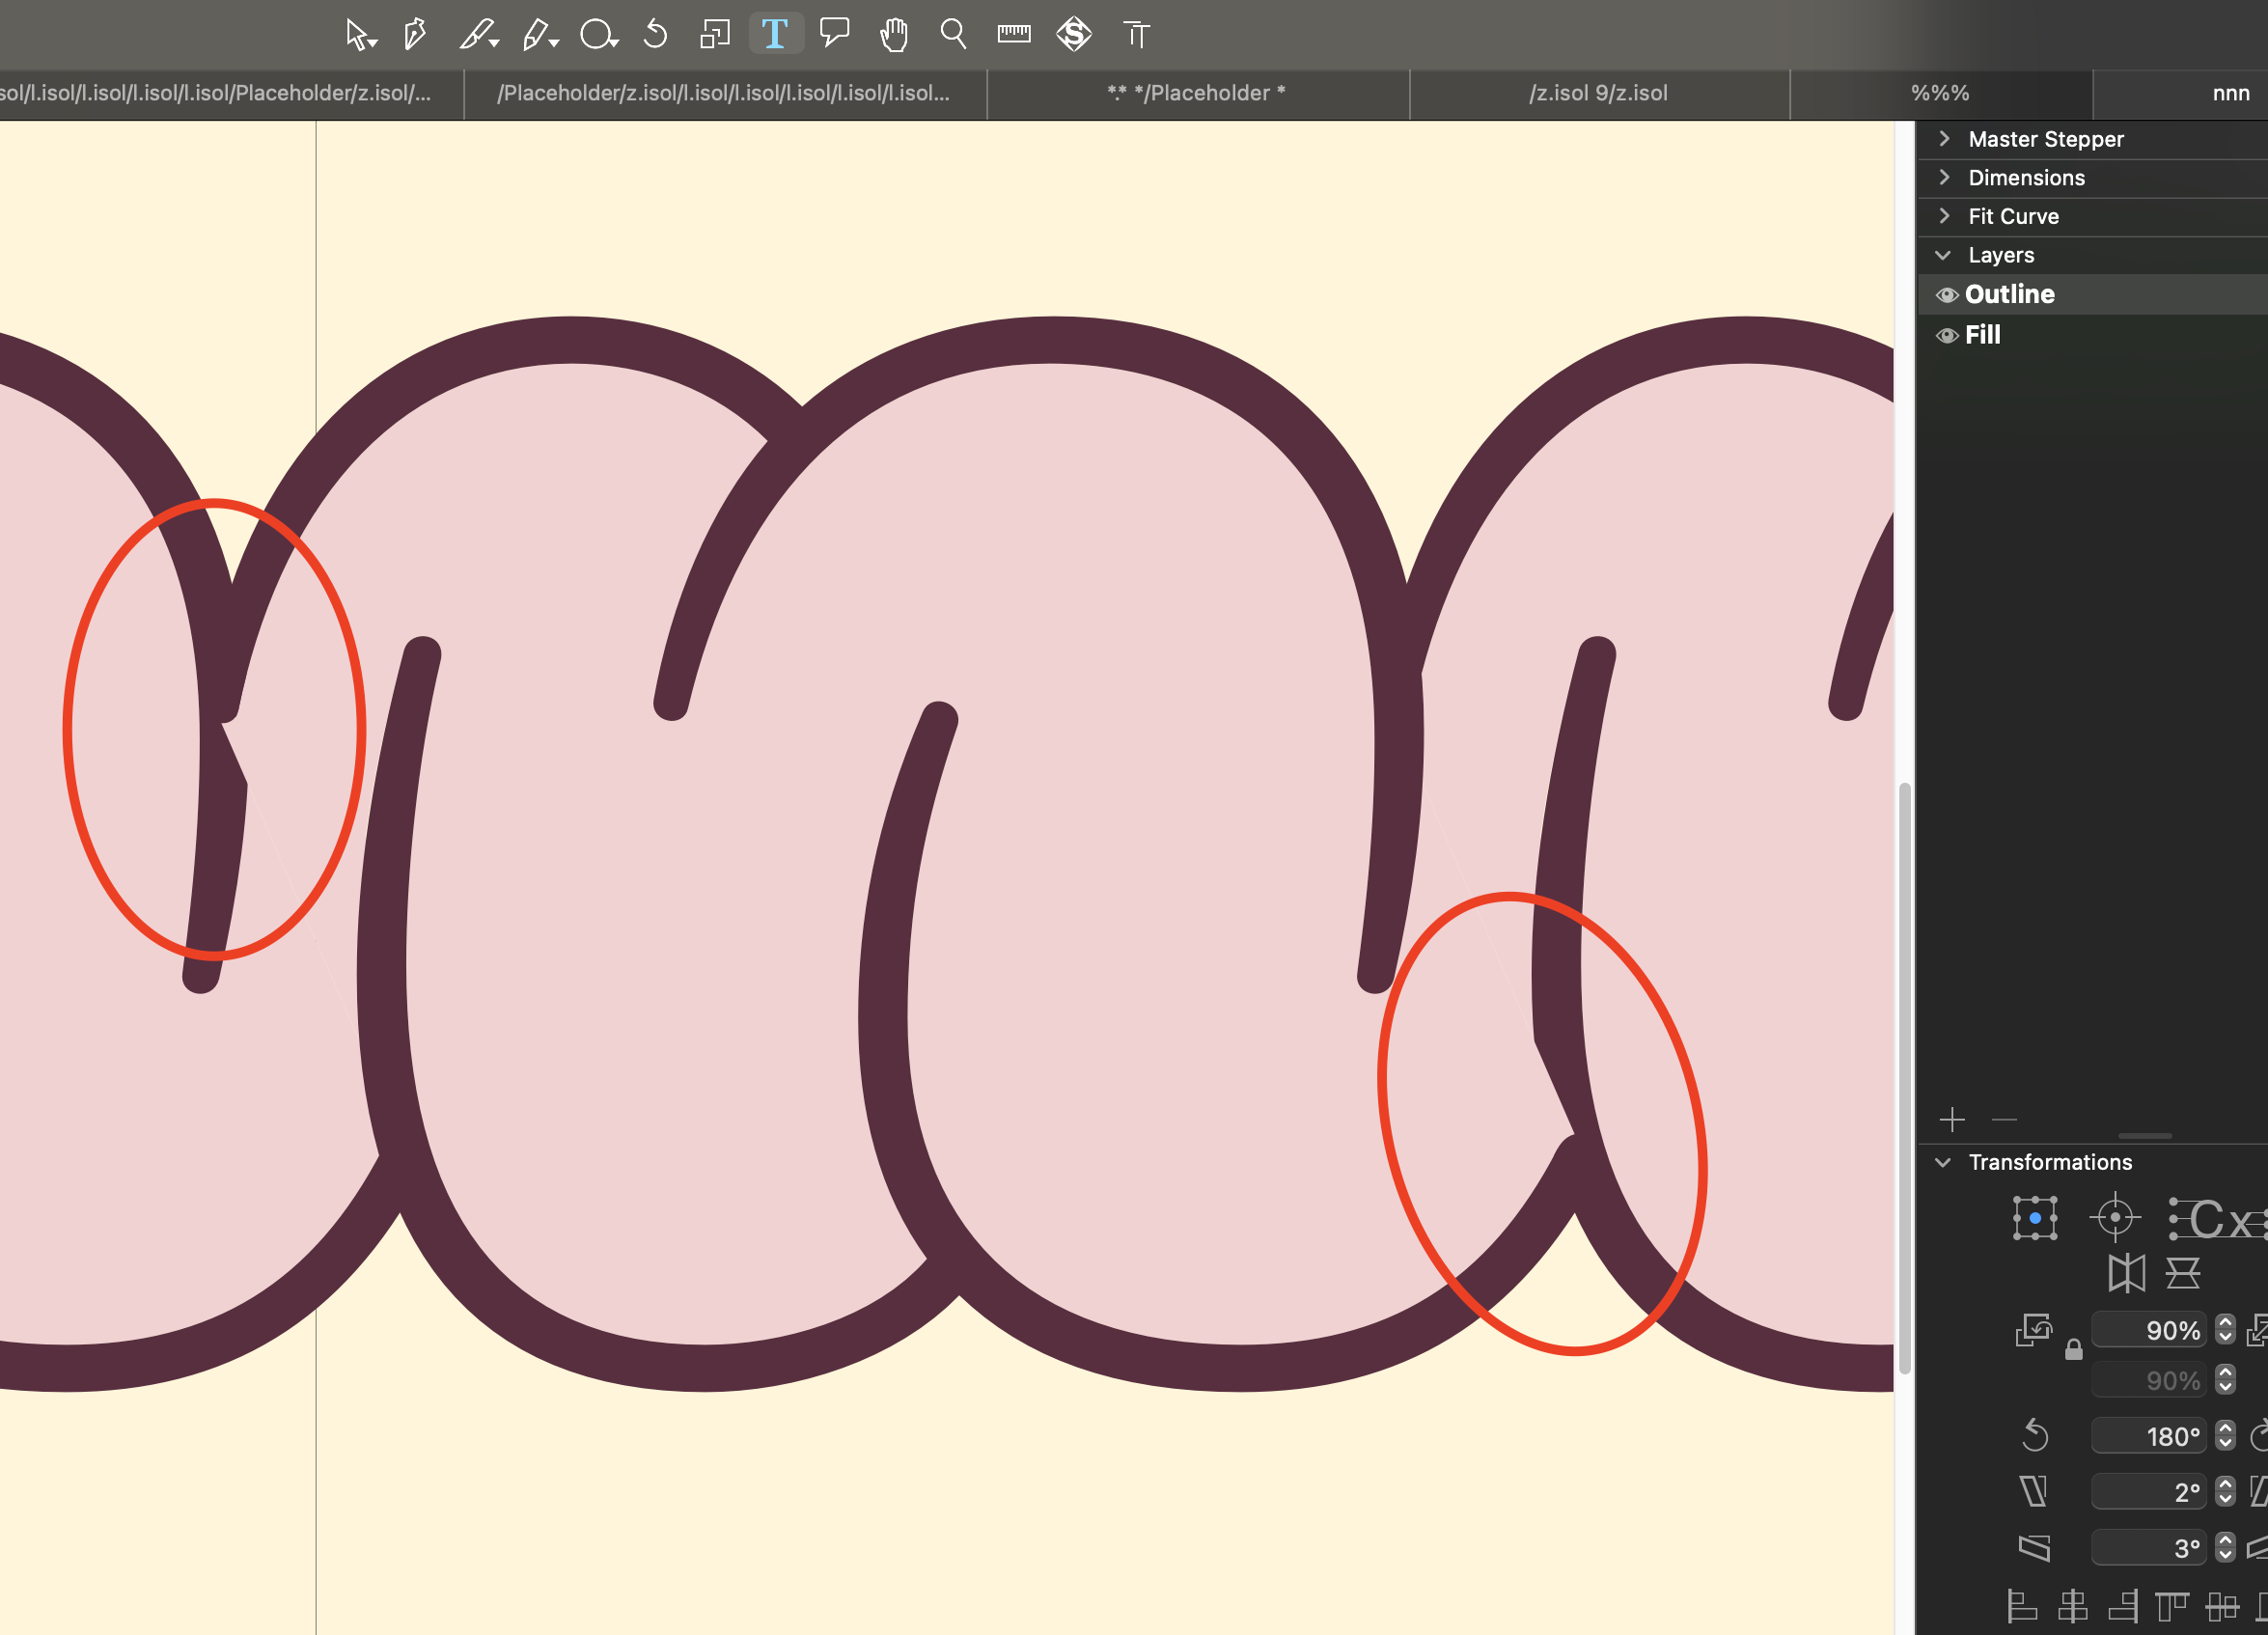The width and height of the screenshot is (2268, 1635).
Task: Click the add layer plus button
Action: (x=1952, y=1120)
